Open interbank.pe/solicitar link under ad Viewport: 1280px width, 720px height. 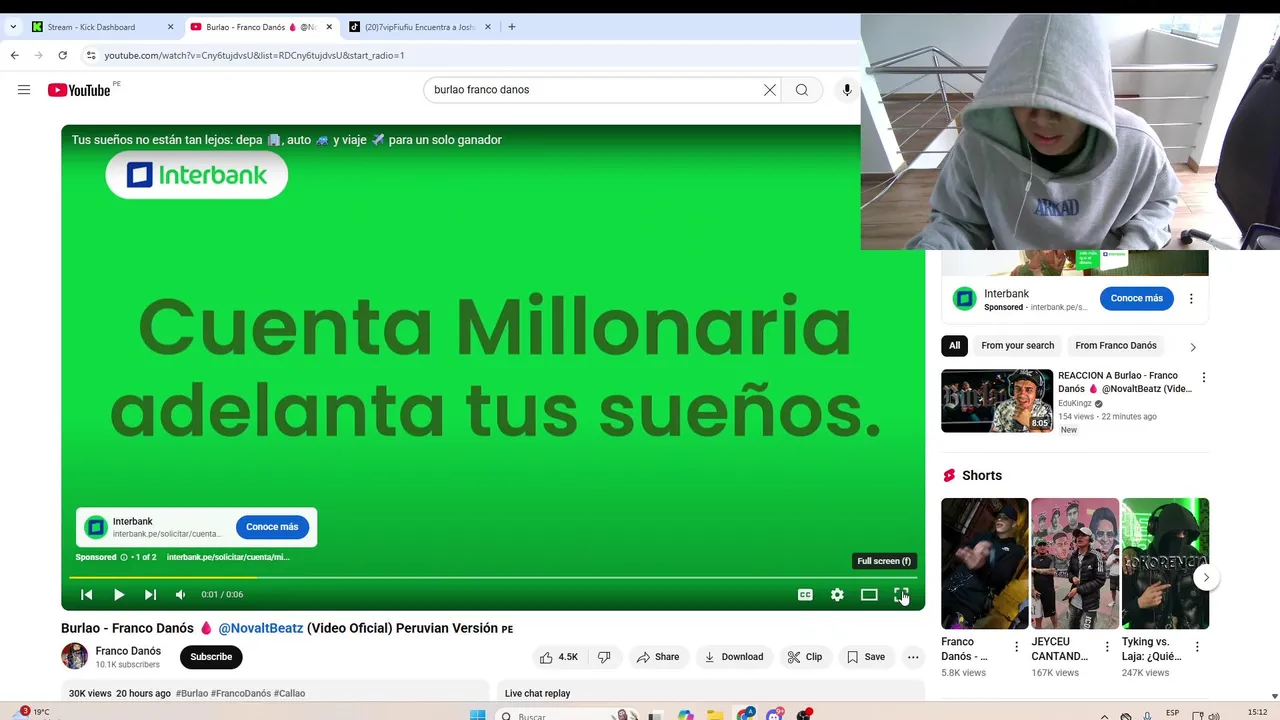228,557
